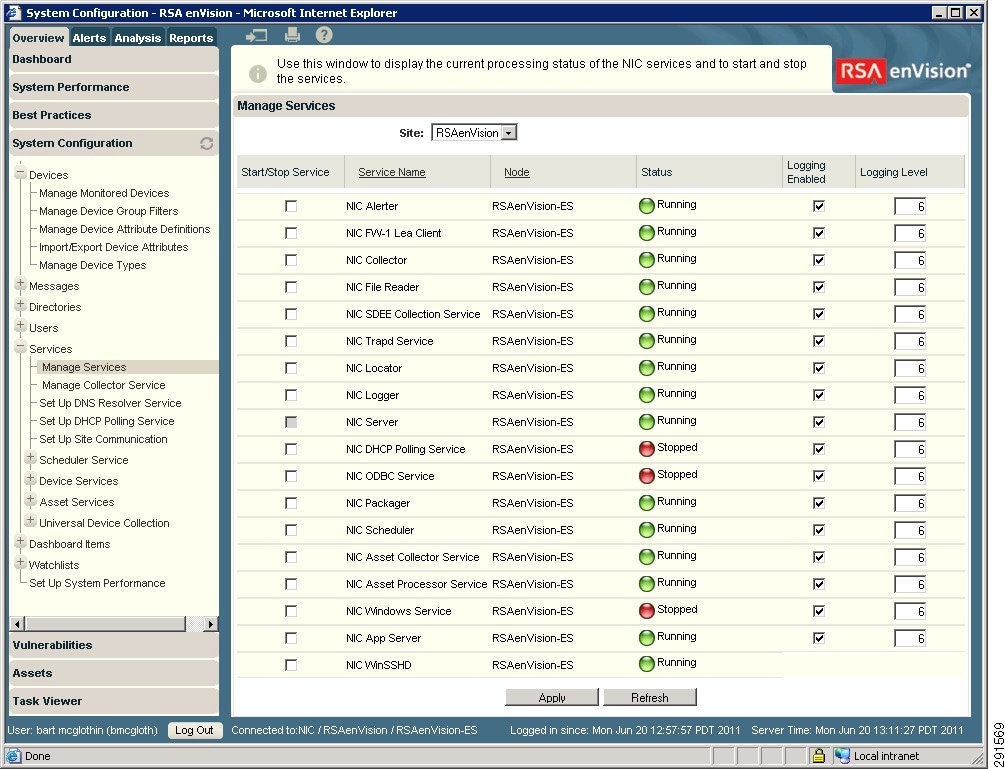Open the Vulnerabilities section

click(x=114, y=645)
